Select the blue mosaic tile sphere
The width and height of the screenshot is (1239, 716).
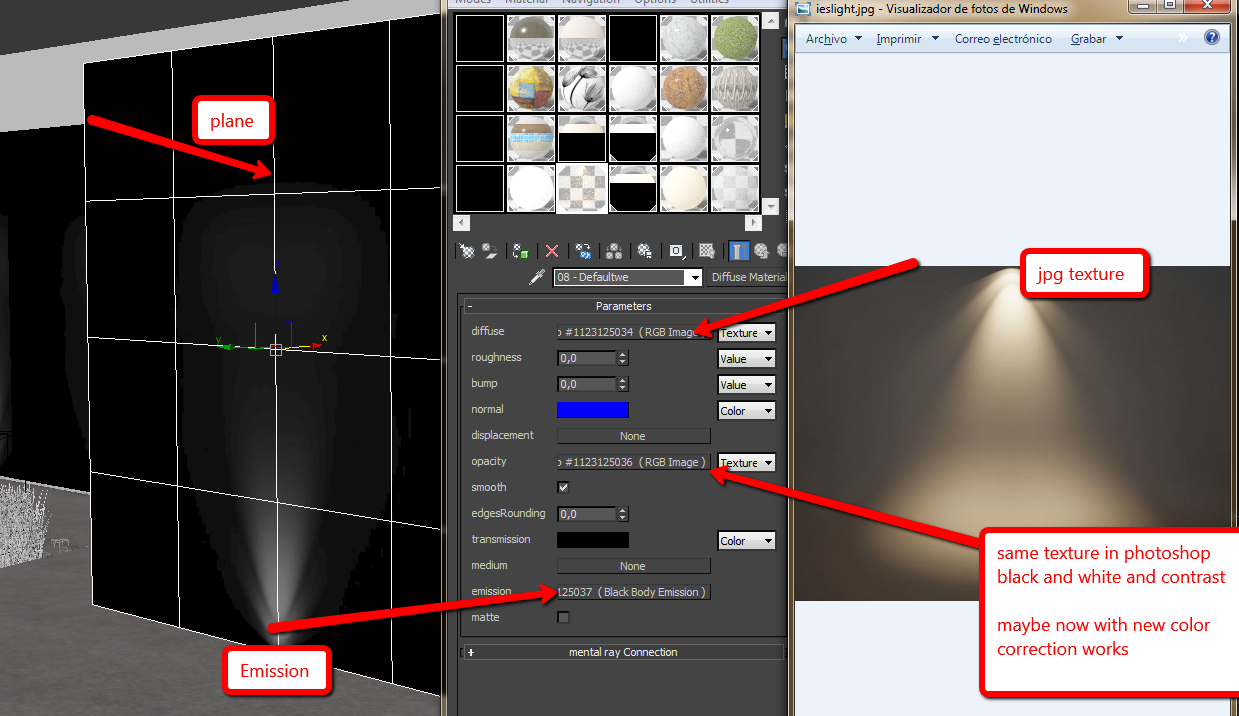click(x=531, y=138)
